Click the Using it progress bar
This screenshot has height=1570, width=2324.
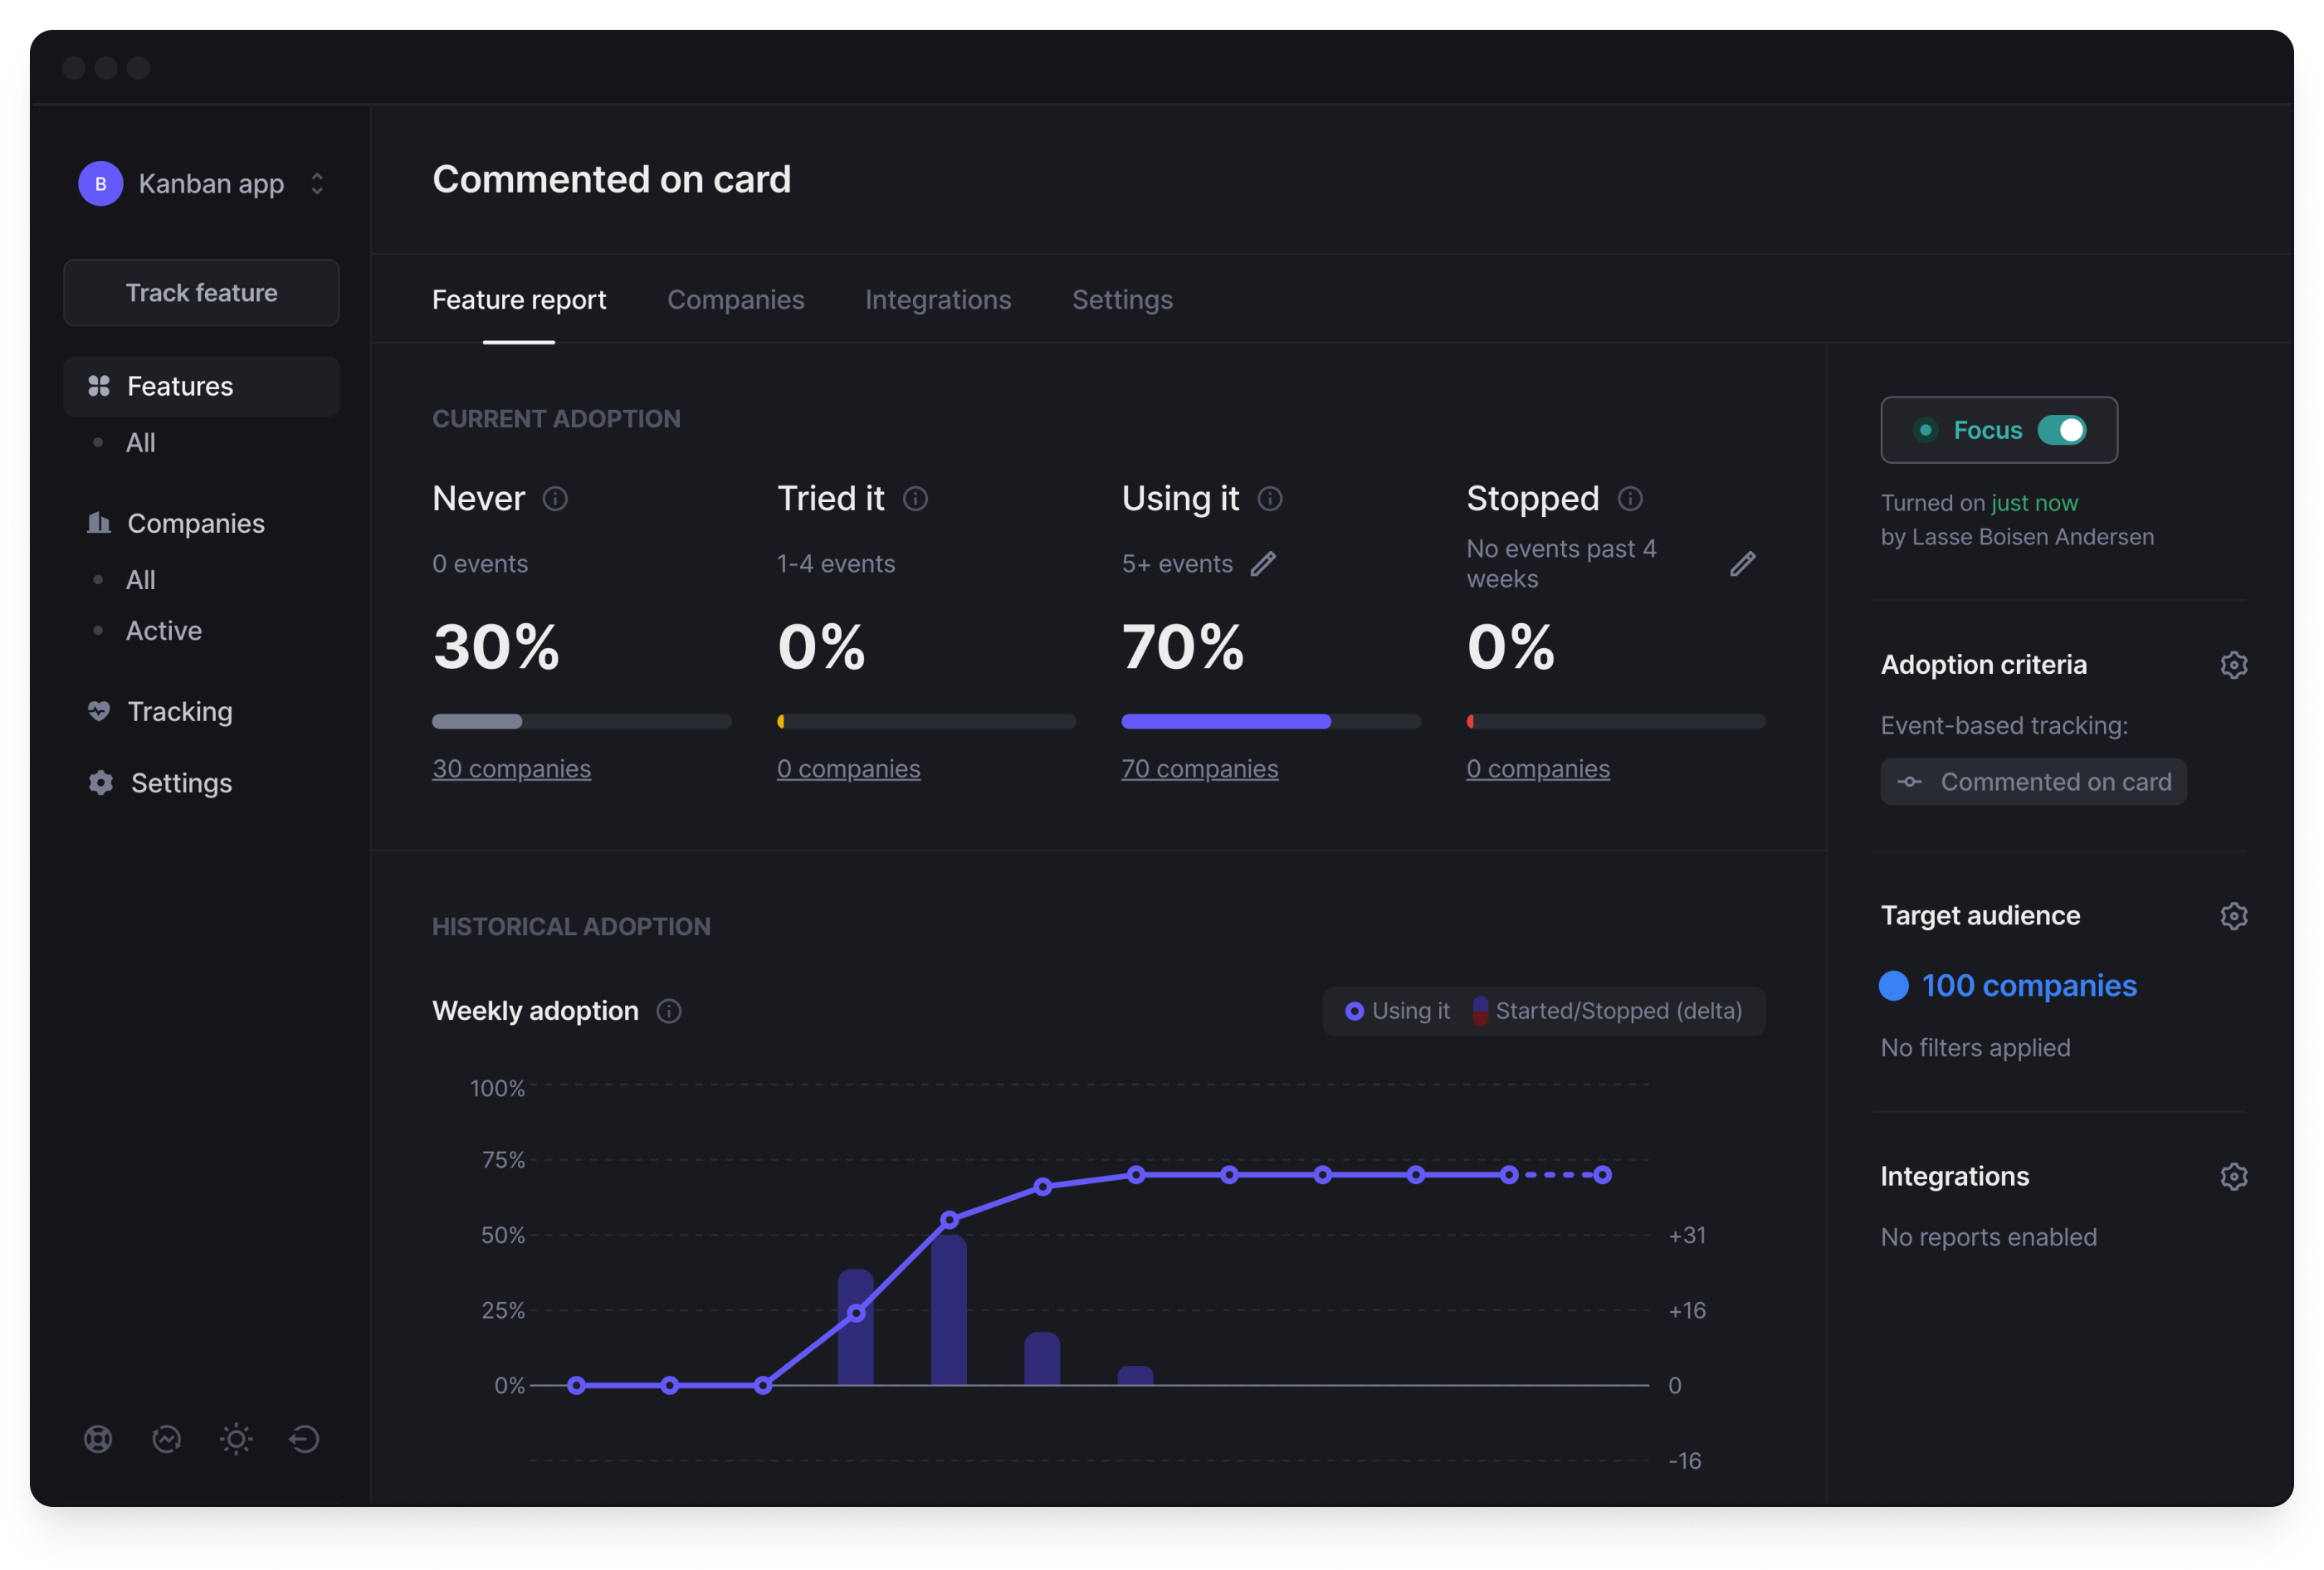coord(1269,721)
